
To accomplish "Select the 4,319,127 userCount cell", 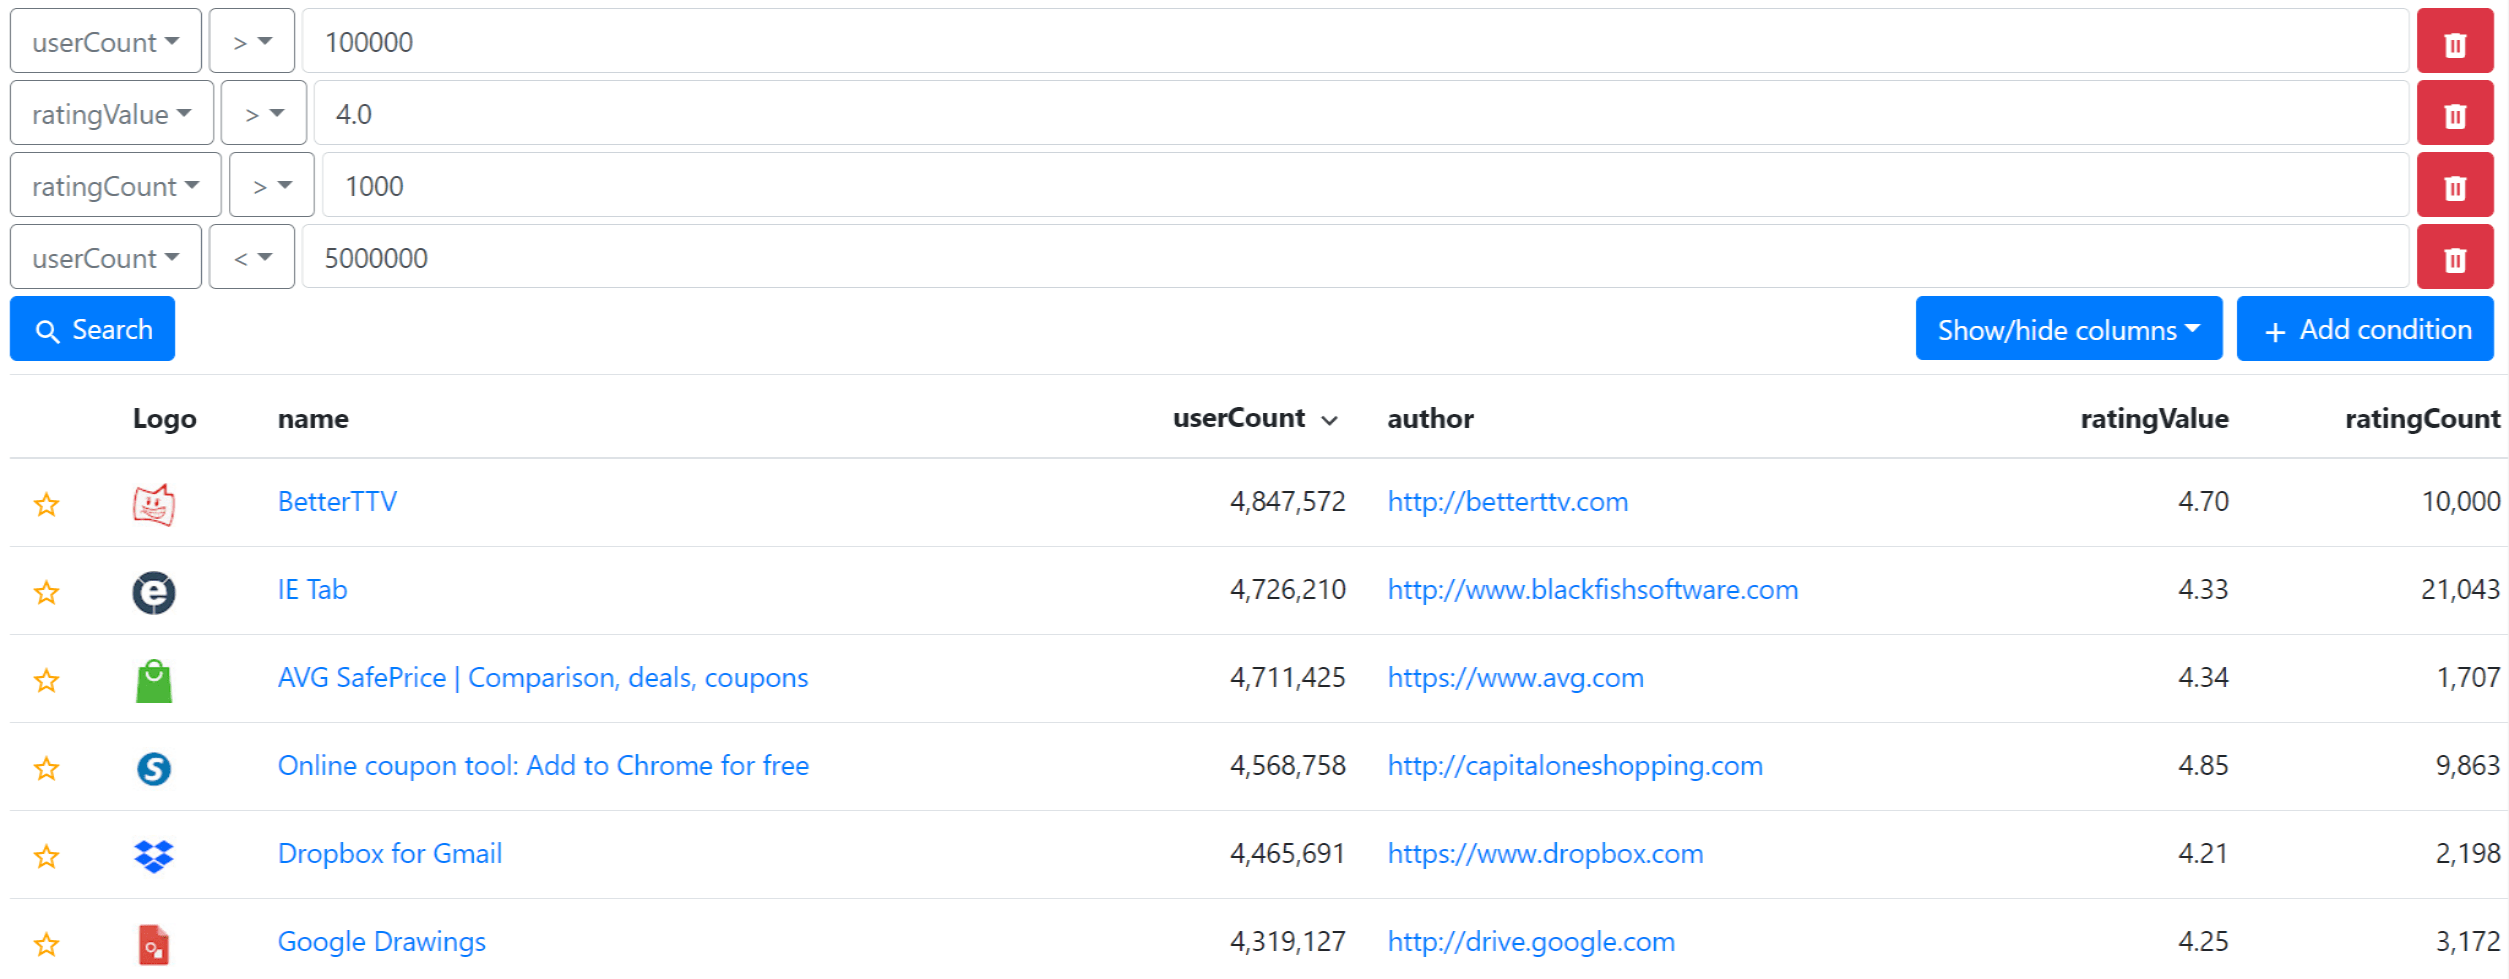I will point(1287,941).
